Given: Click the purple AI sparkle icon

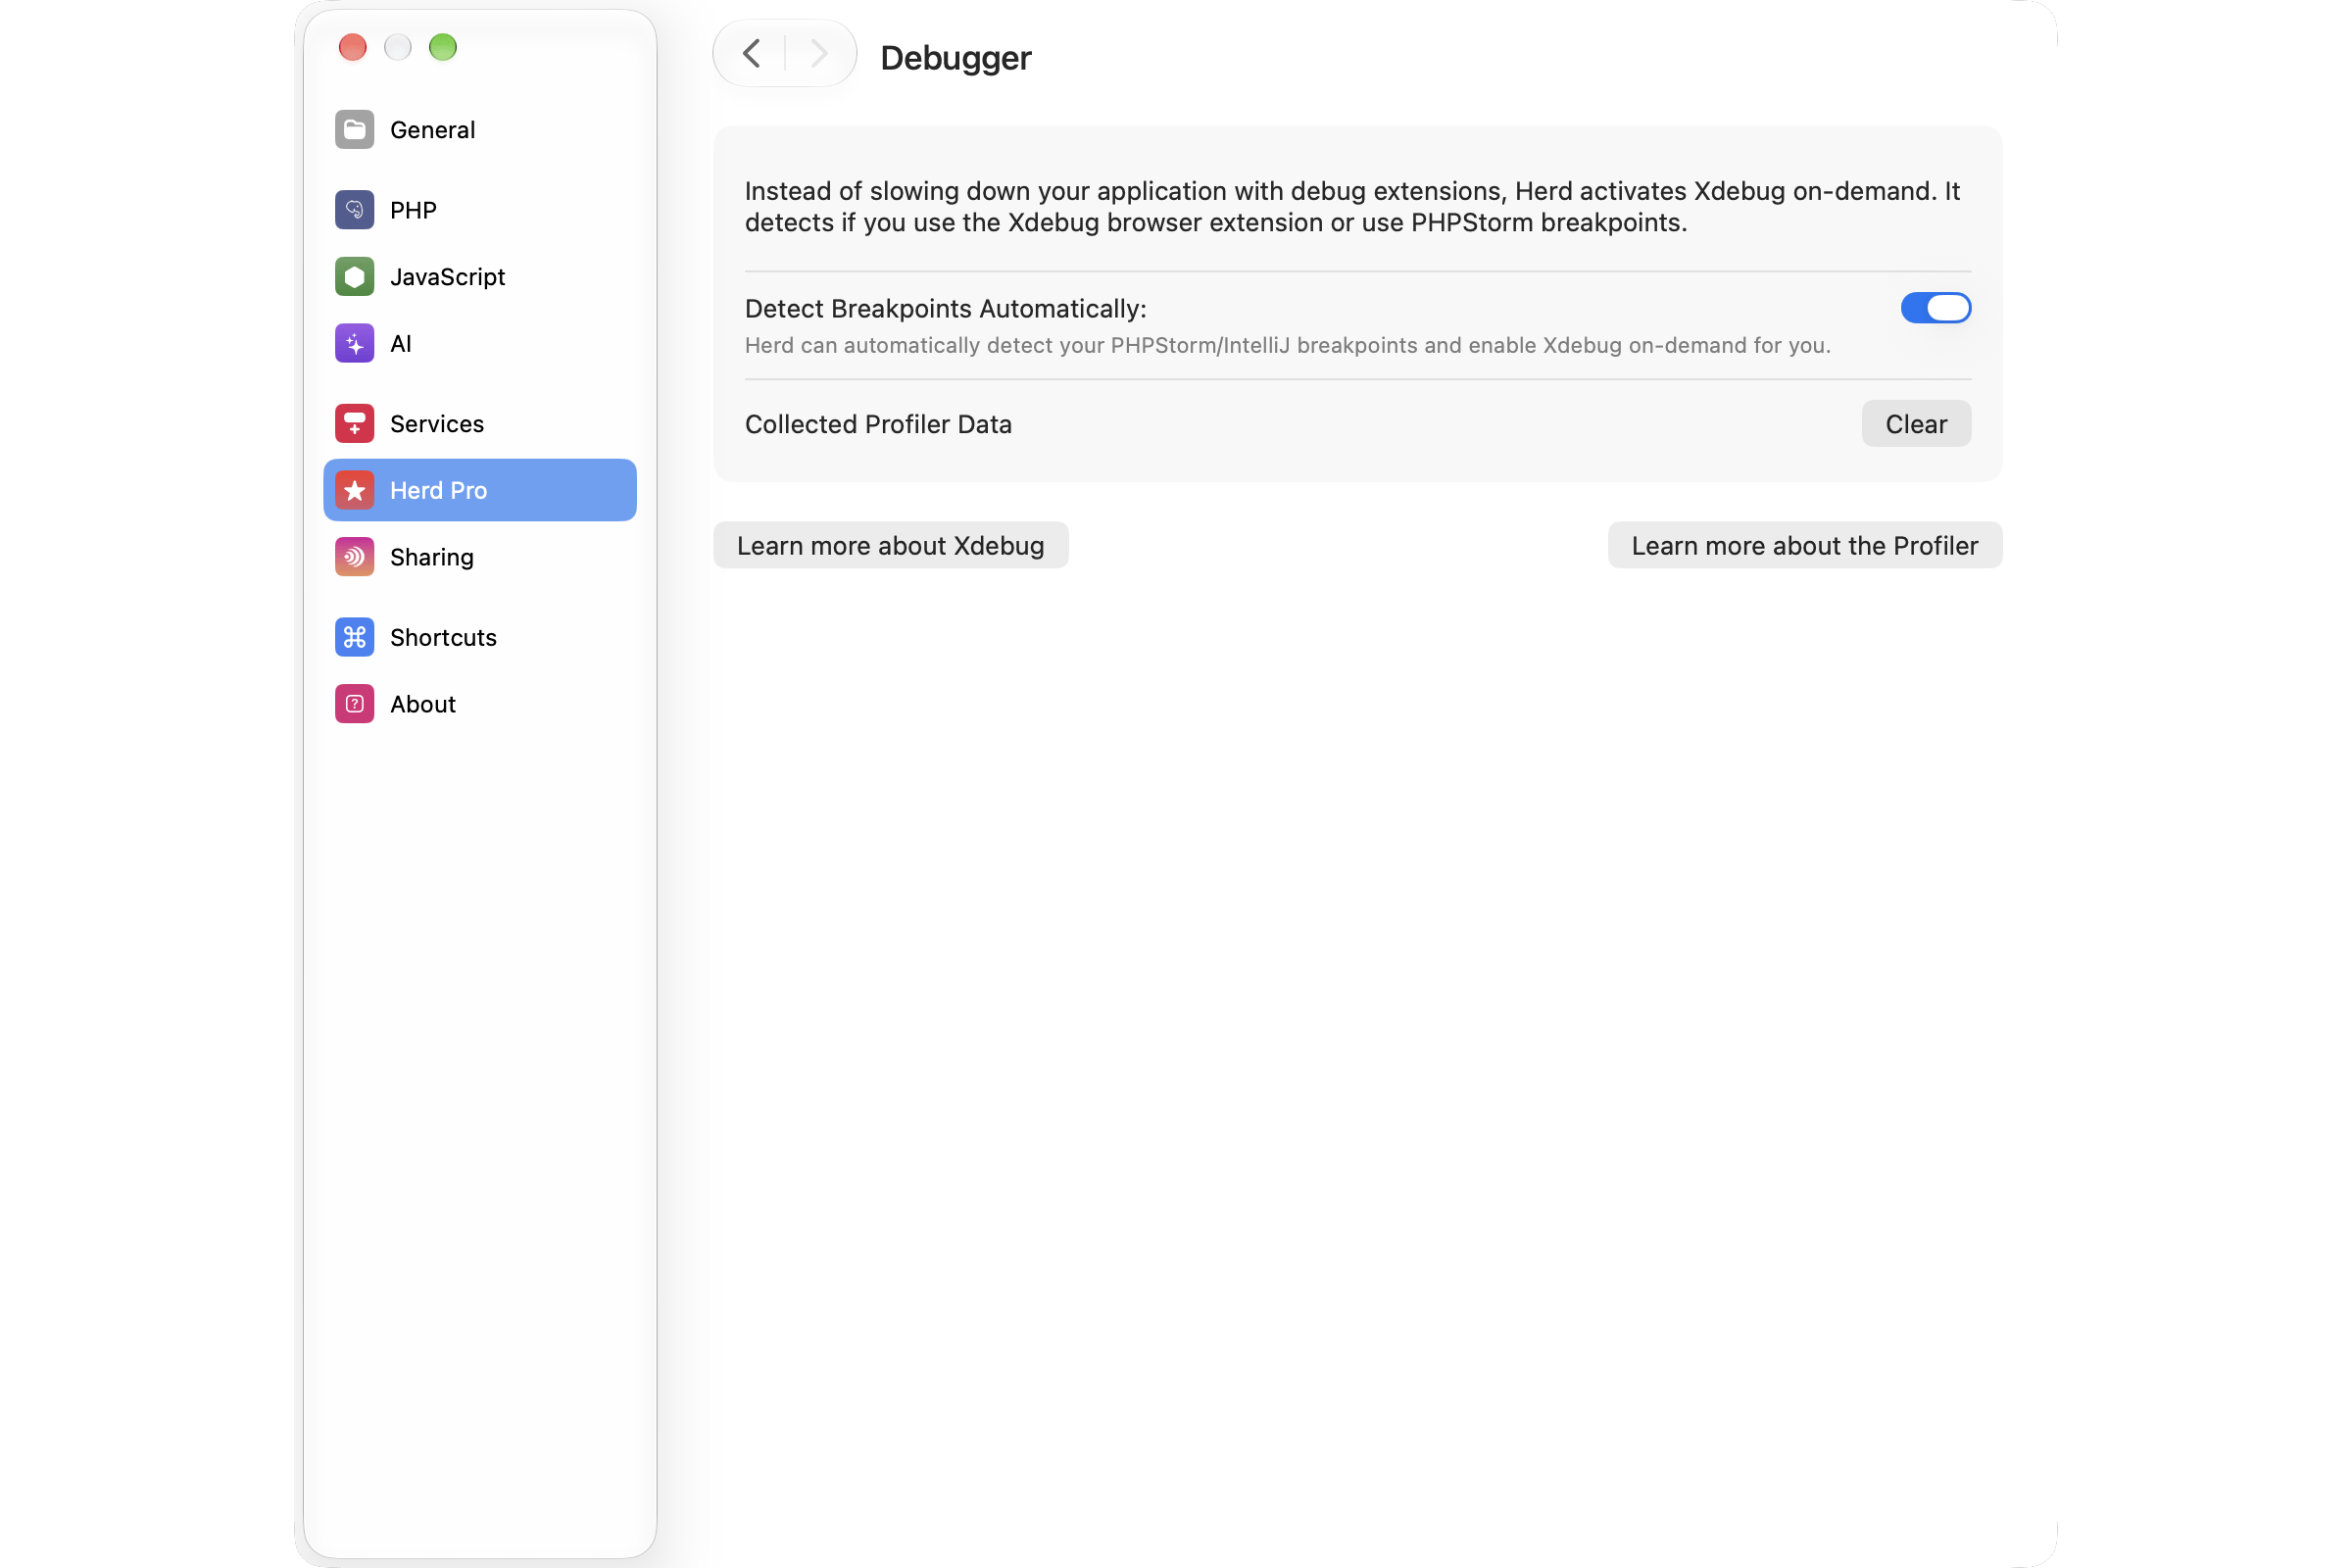Looking at the screenshot, I should [x=354, y=344].
